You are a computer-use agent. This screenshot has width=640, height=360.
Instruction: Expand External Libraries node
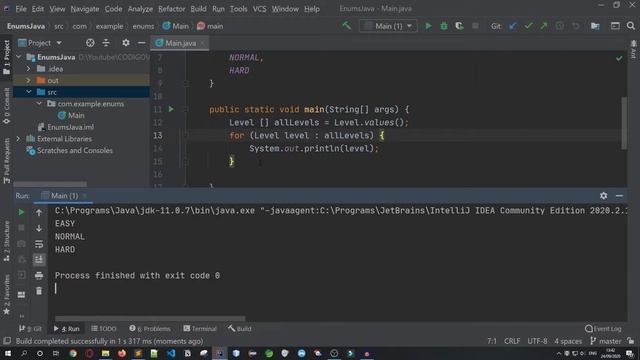[19, 139]
